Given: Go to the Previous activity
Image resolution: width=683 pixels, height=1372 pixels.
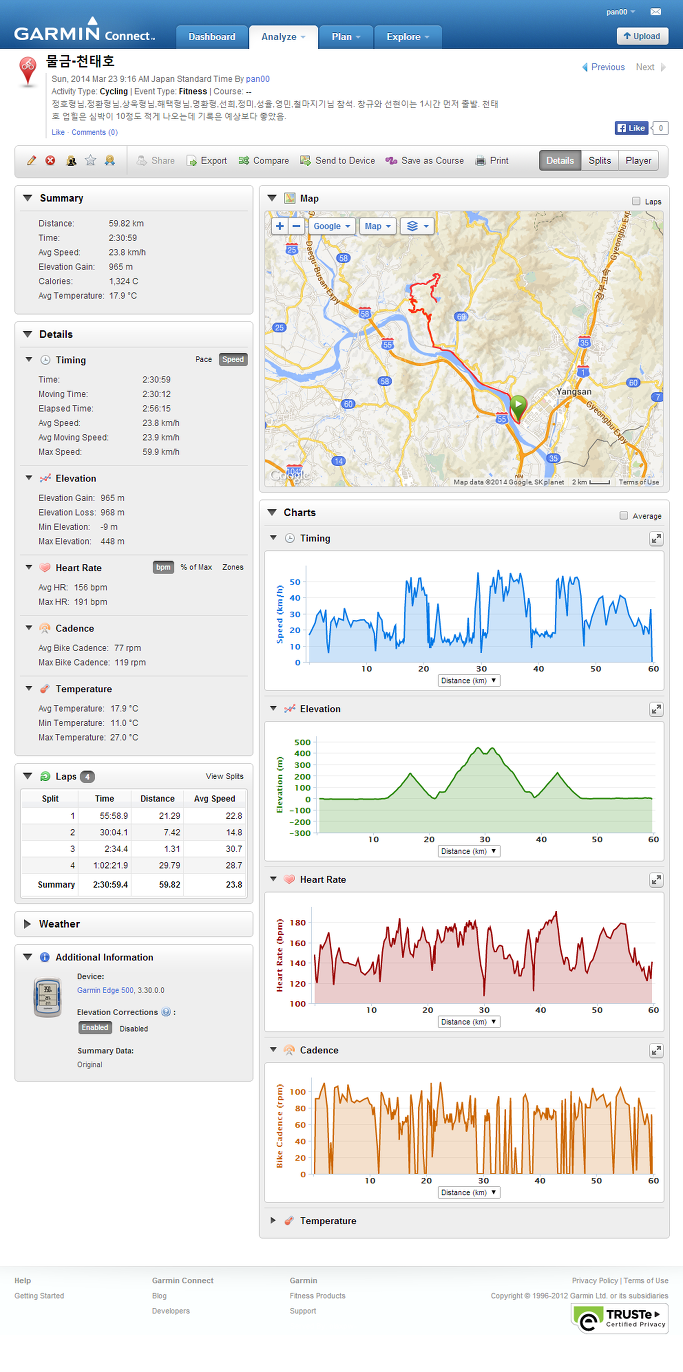Looking at the screenshot, I should pyautogui.click(x=603, y=67).
